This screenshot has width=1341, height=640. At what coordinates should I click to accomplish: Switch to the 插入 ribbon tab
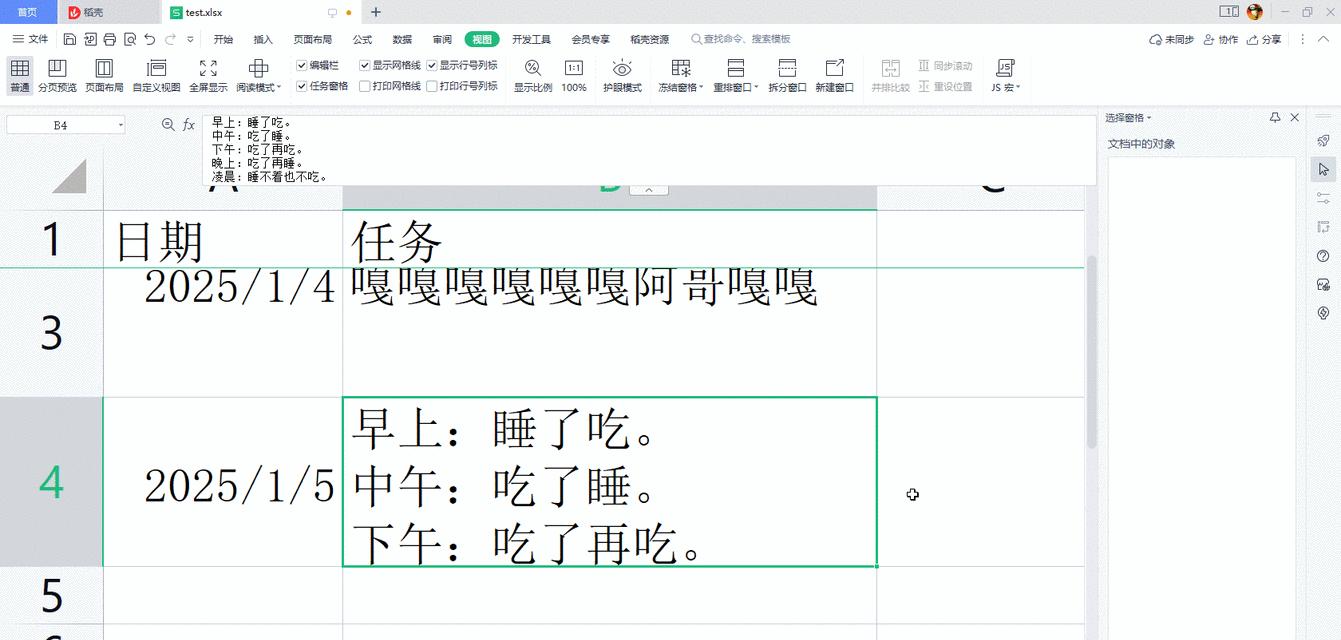(263, 40)
